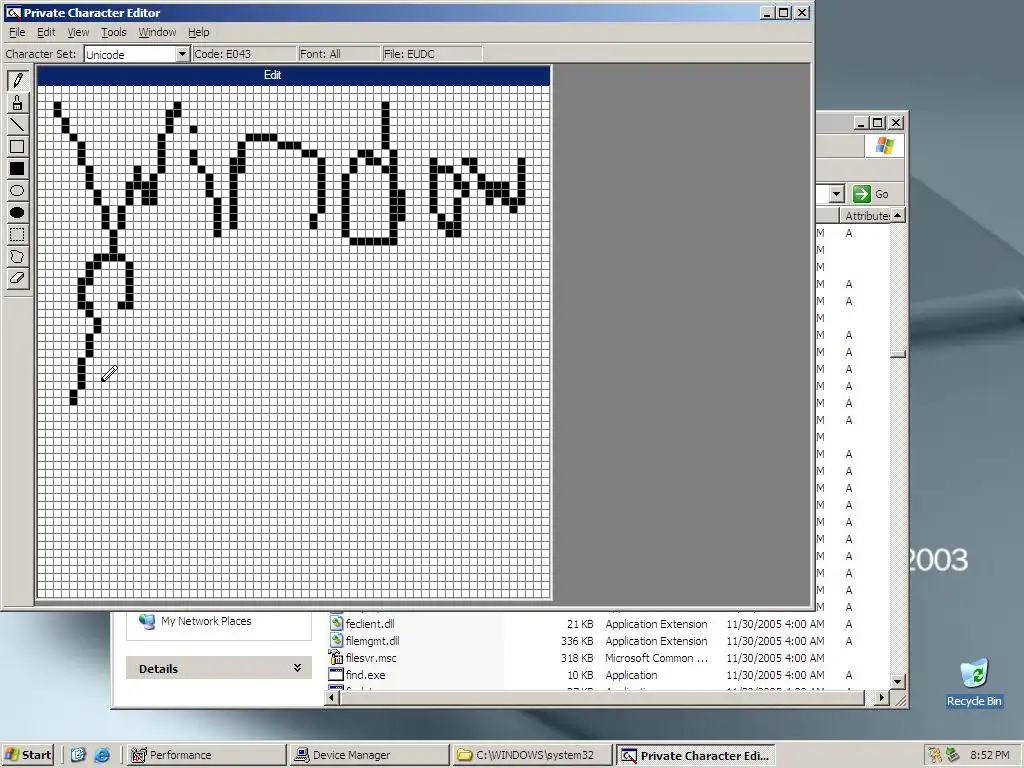The width and height of the screenshot is (1024, 768).
Task: Launch Internet Explorer from Quick Launch
Action: click(x=102, y=755)
